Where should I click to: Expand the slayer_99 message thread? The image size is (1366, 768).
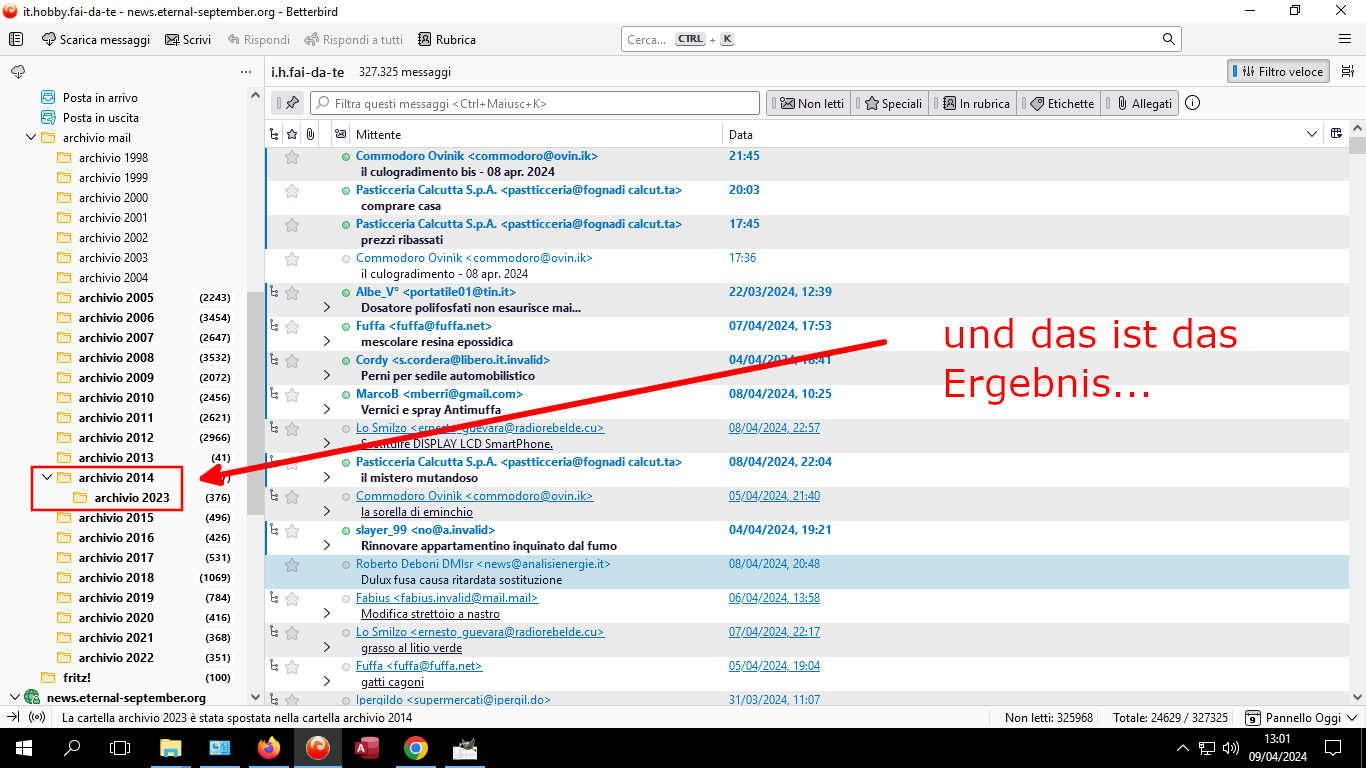[x=327, y=546]
